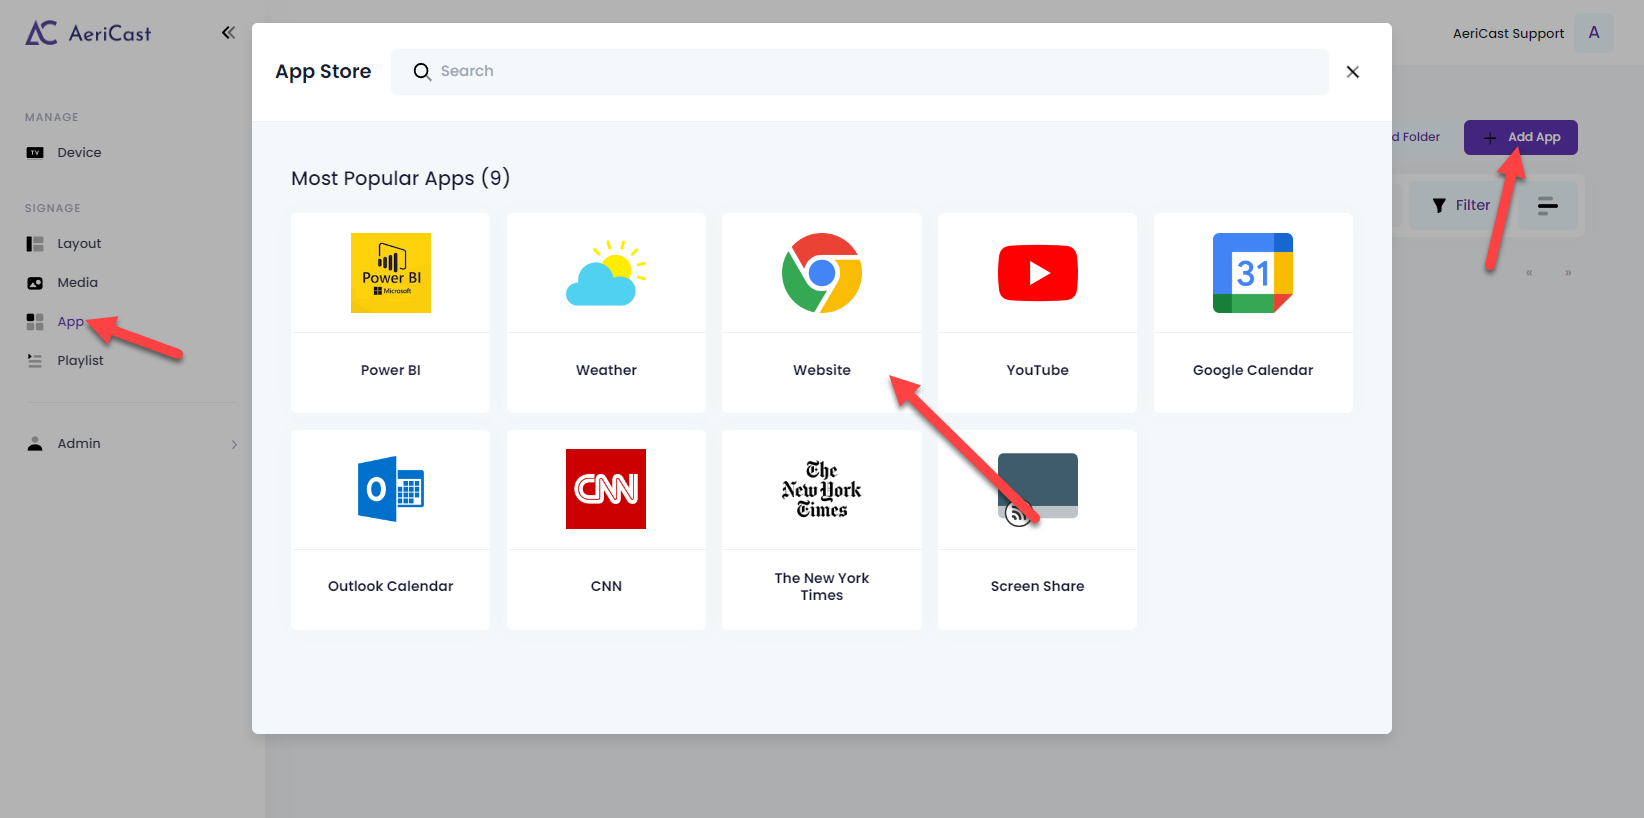The width and height of the screenshot is (1644, 818).
Task: Click the YouTube label
Action: tap(1038, 370)
